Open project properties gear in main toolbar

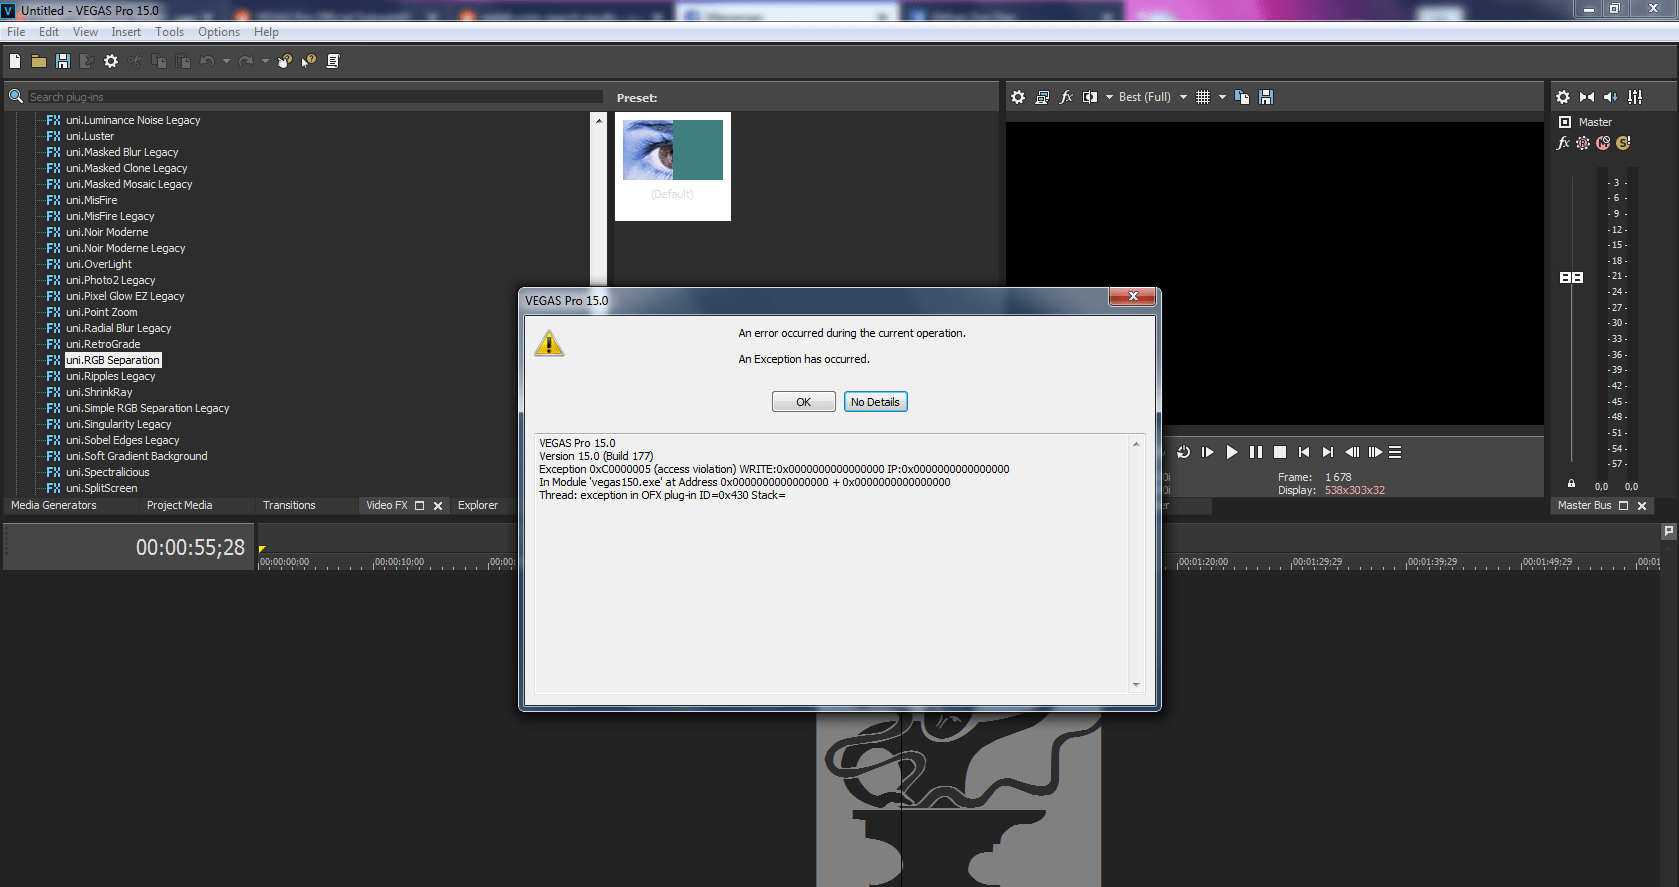click(111, 61)
